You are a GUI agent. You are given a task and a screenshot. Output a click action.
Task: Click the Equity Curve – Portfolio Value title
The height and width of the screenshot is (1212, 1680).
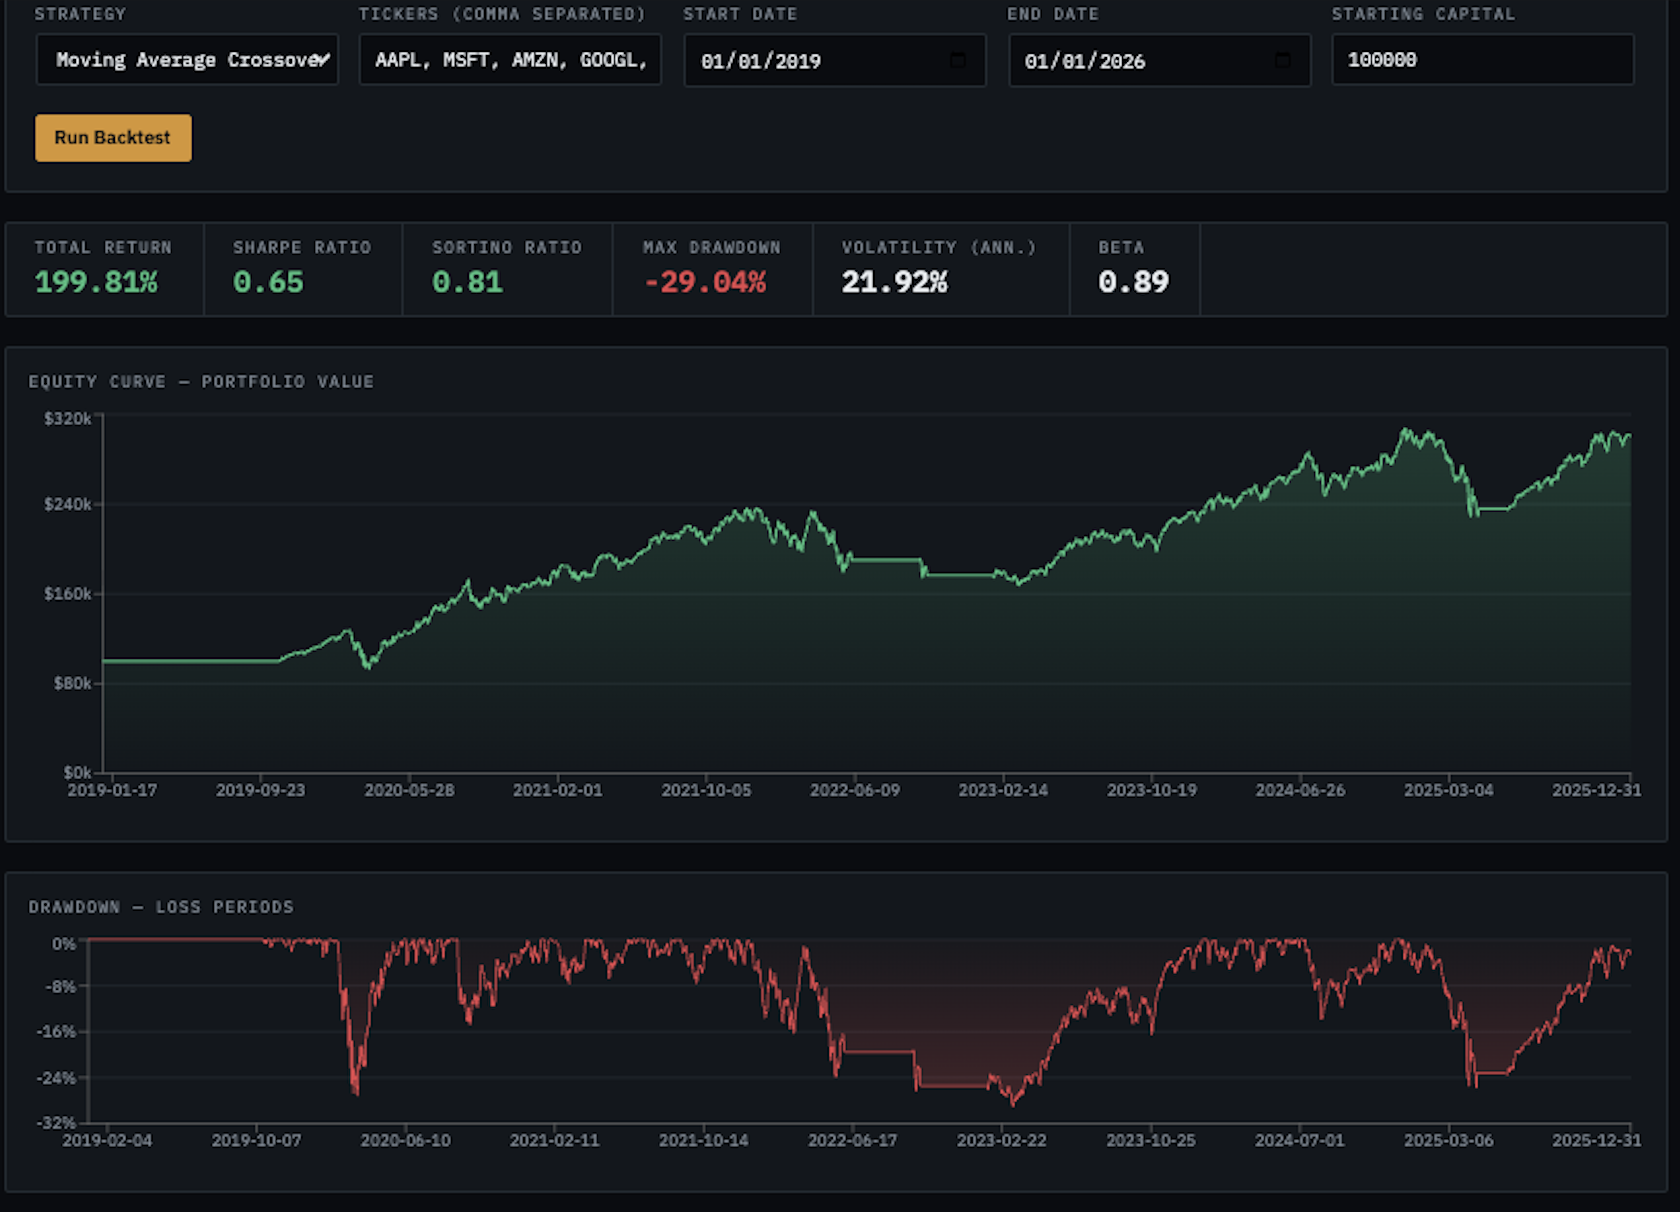(x=201, y=382)
